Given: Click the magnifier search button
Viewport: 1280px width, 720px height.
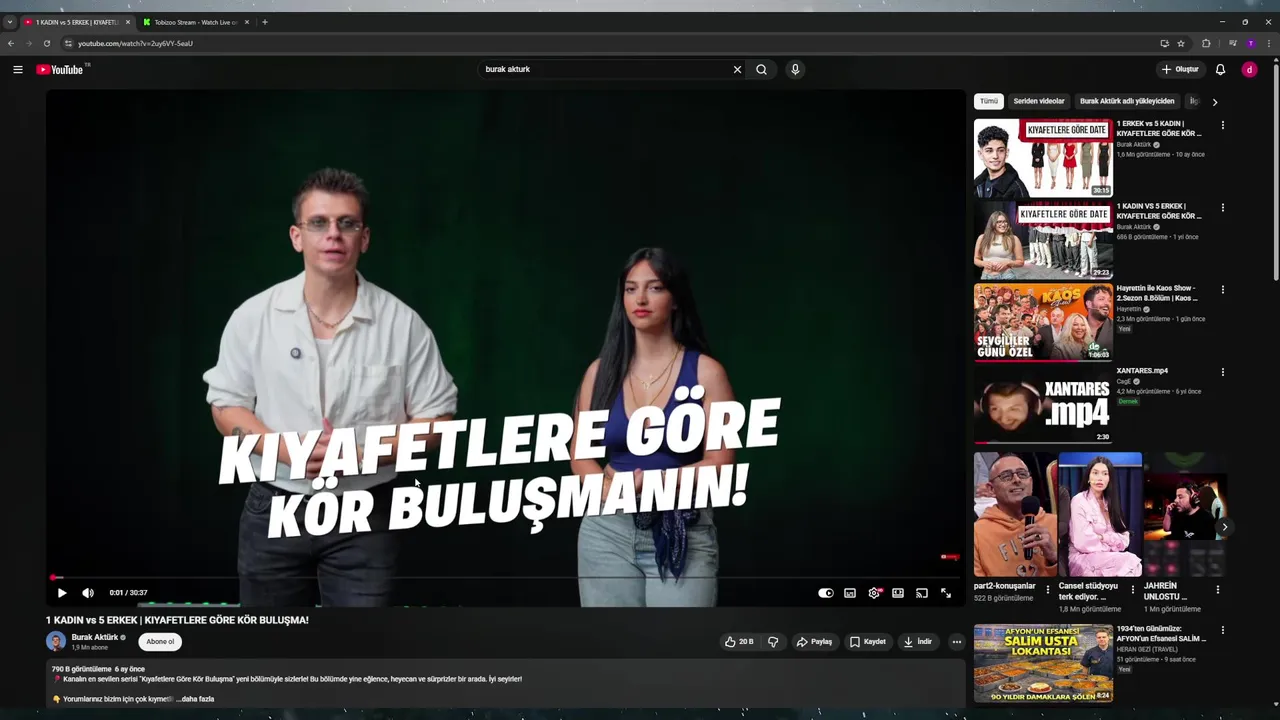Looking at the screenshot, I should (x=761, y=69).
